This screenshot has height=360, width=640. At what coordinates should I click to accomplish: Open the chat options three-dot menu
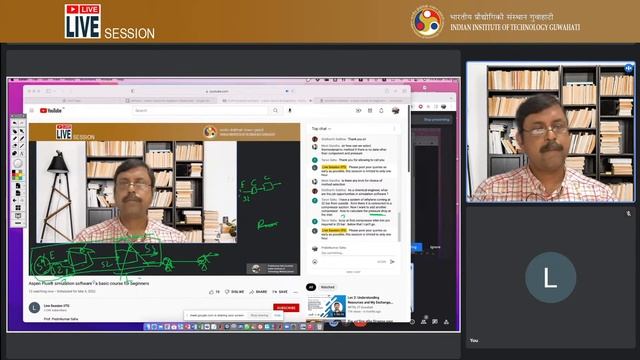click(394, 129)
